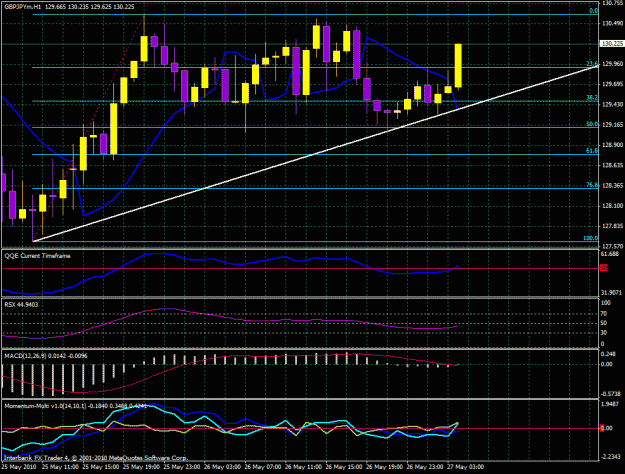625x474 pixels.
Task: Click the 26 May 23:00 time label
Action: click(426, 467)
